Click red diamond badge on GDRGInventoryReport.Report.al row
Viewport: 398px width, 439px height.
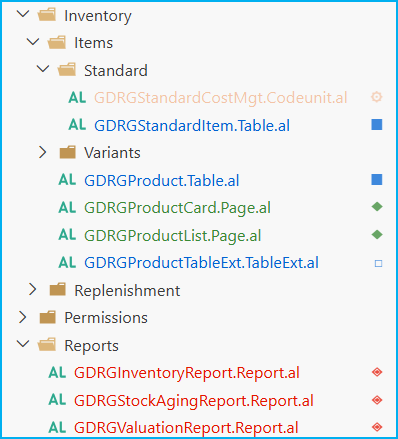point(377,372)
